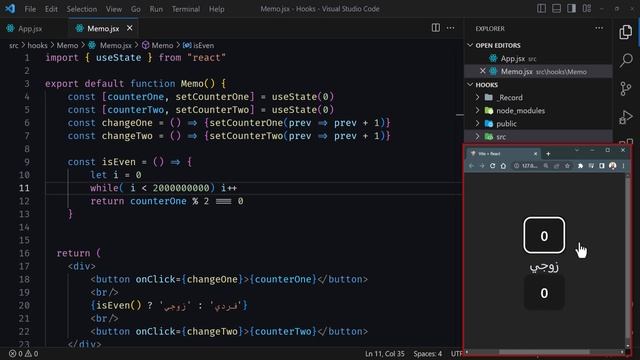Expand the _Record folder
Image resolution: width=640 pixels, height=360 pixels.
tap(477, 98)
